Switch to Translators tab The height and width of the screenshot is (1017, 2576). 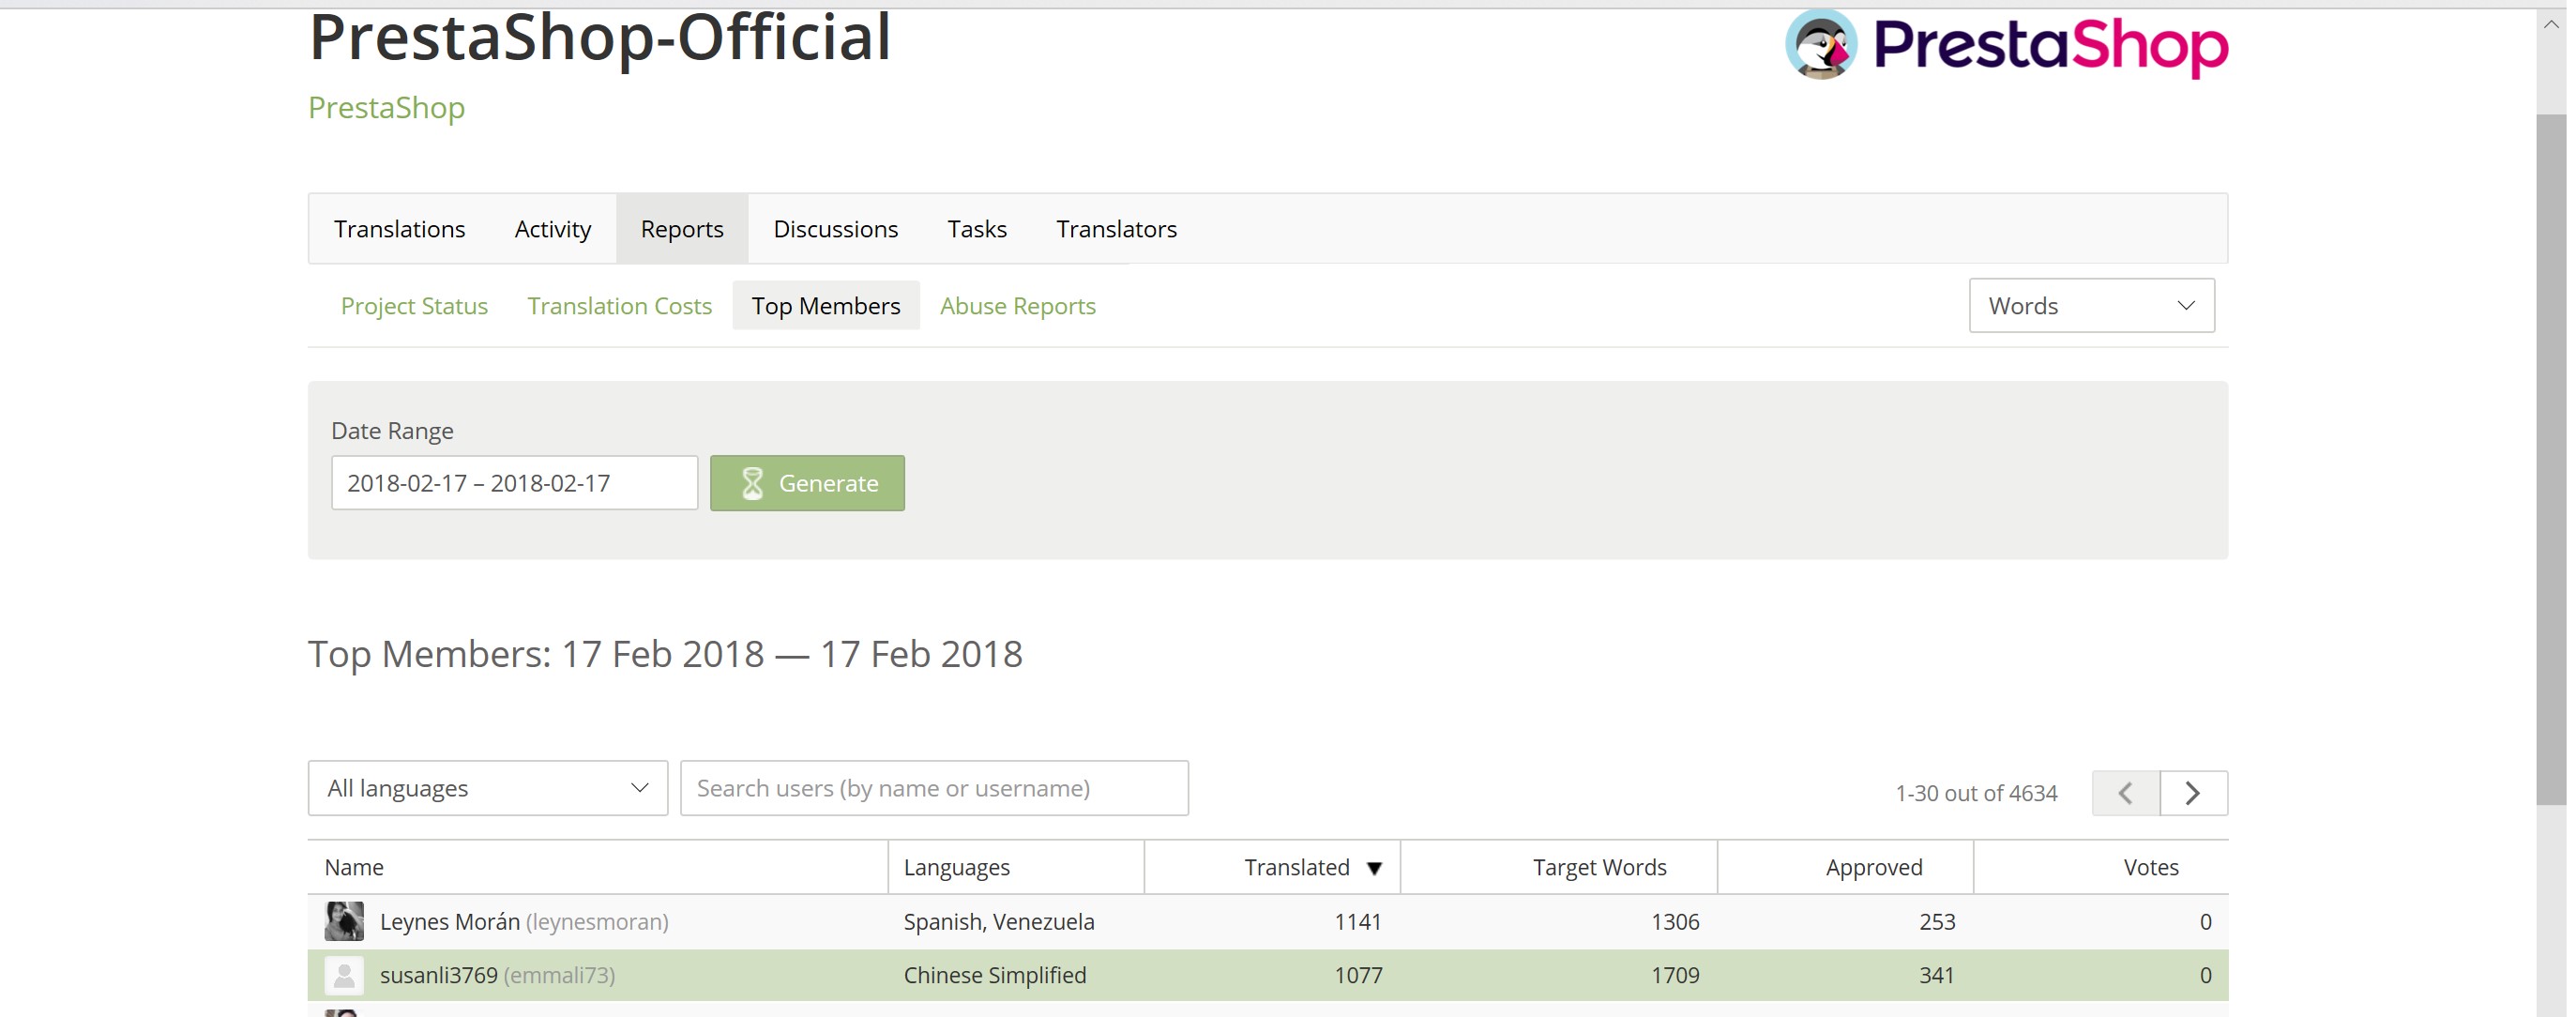pyautogui.click(x=1116, y=229)
